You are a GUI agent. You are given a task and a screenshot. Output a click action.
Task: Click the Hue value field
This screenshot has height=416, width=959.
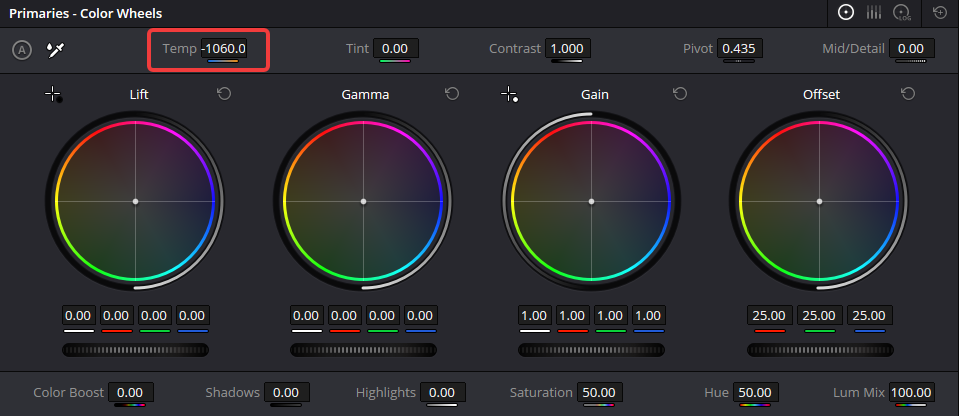coord(755,392)
